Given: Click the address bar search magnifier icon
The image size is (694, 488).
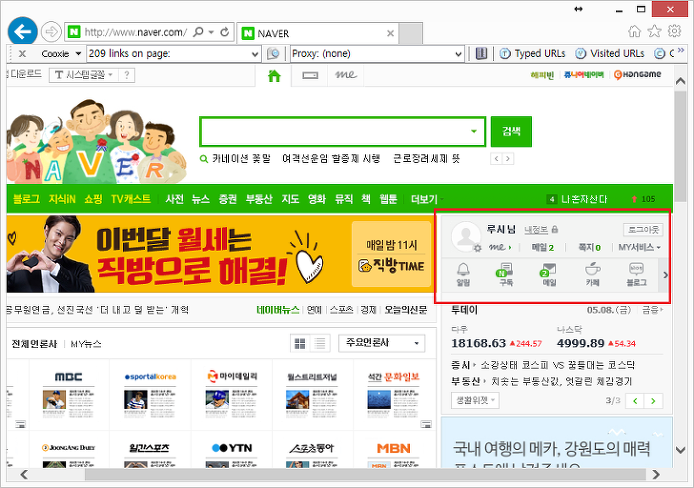Looking at the screenshot, I should 198,32.
